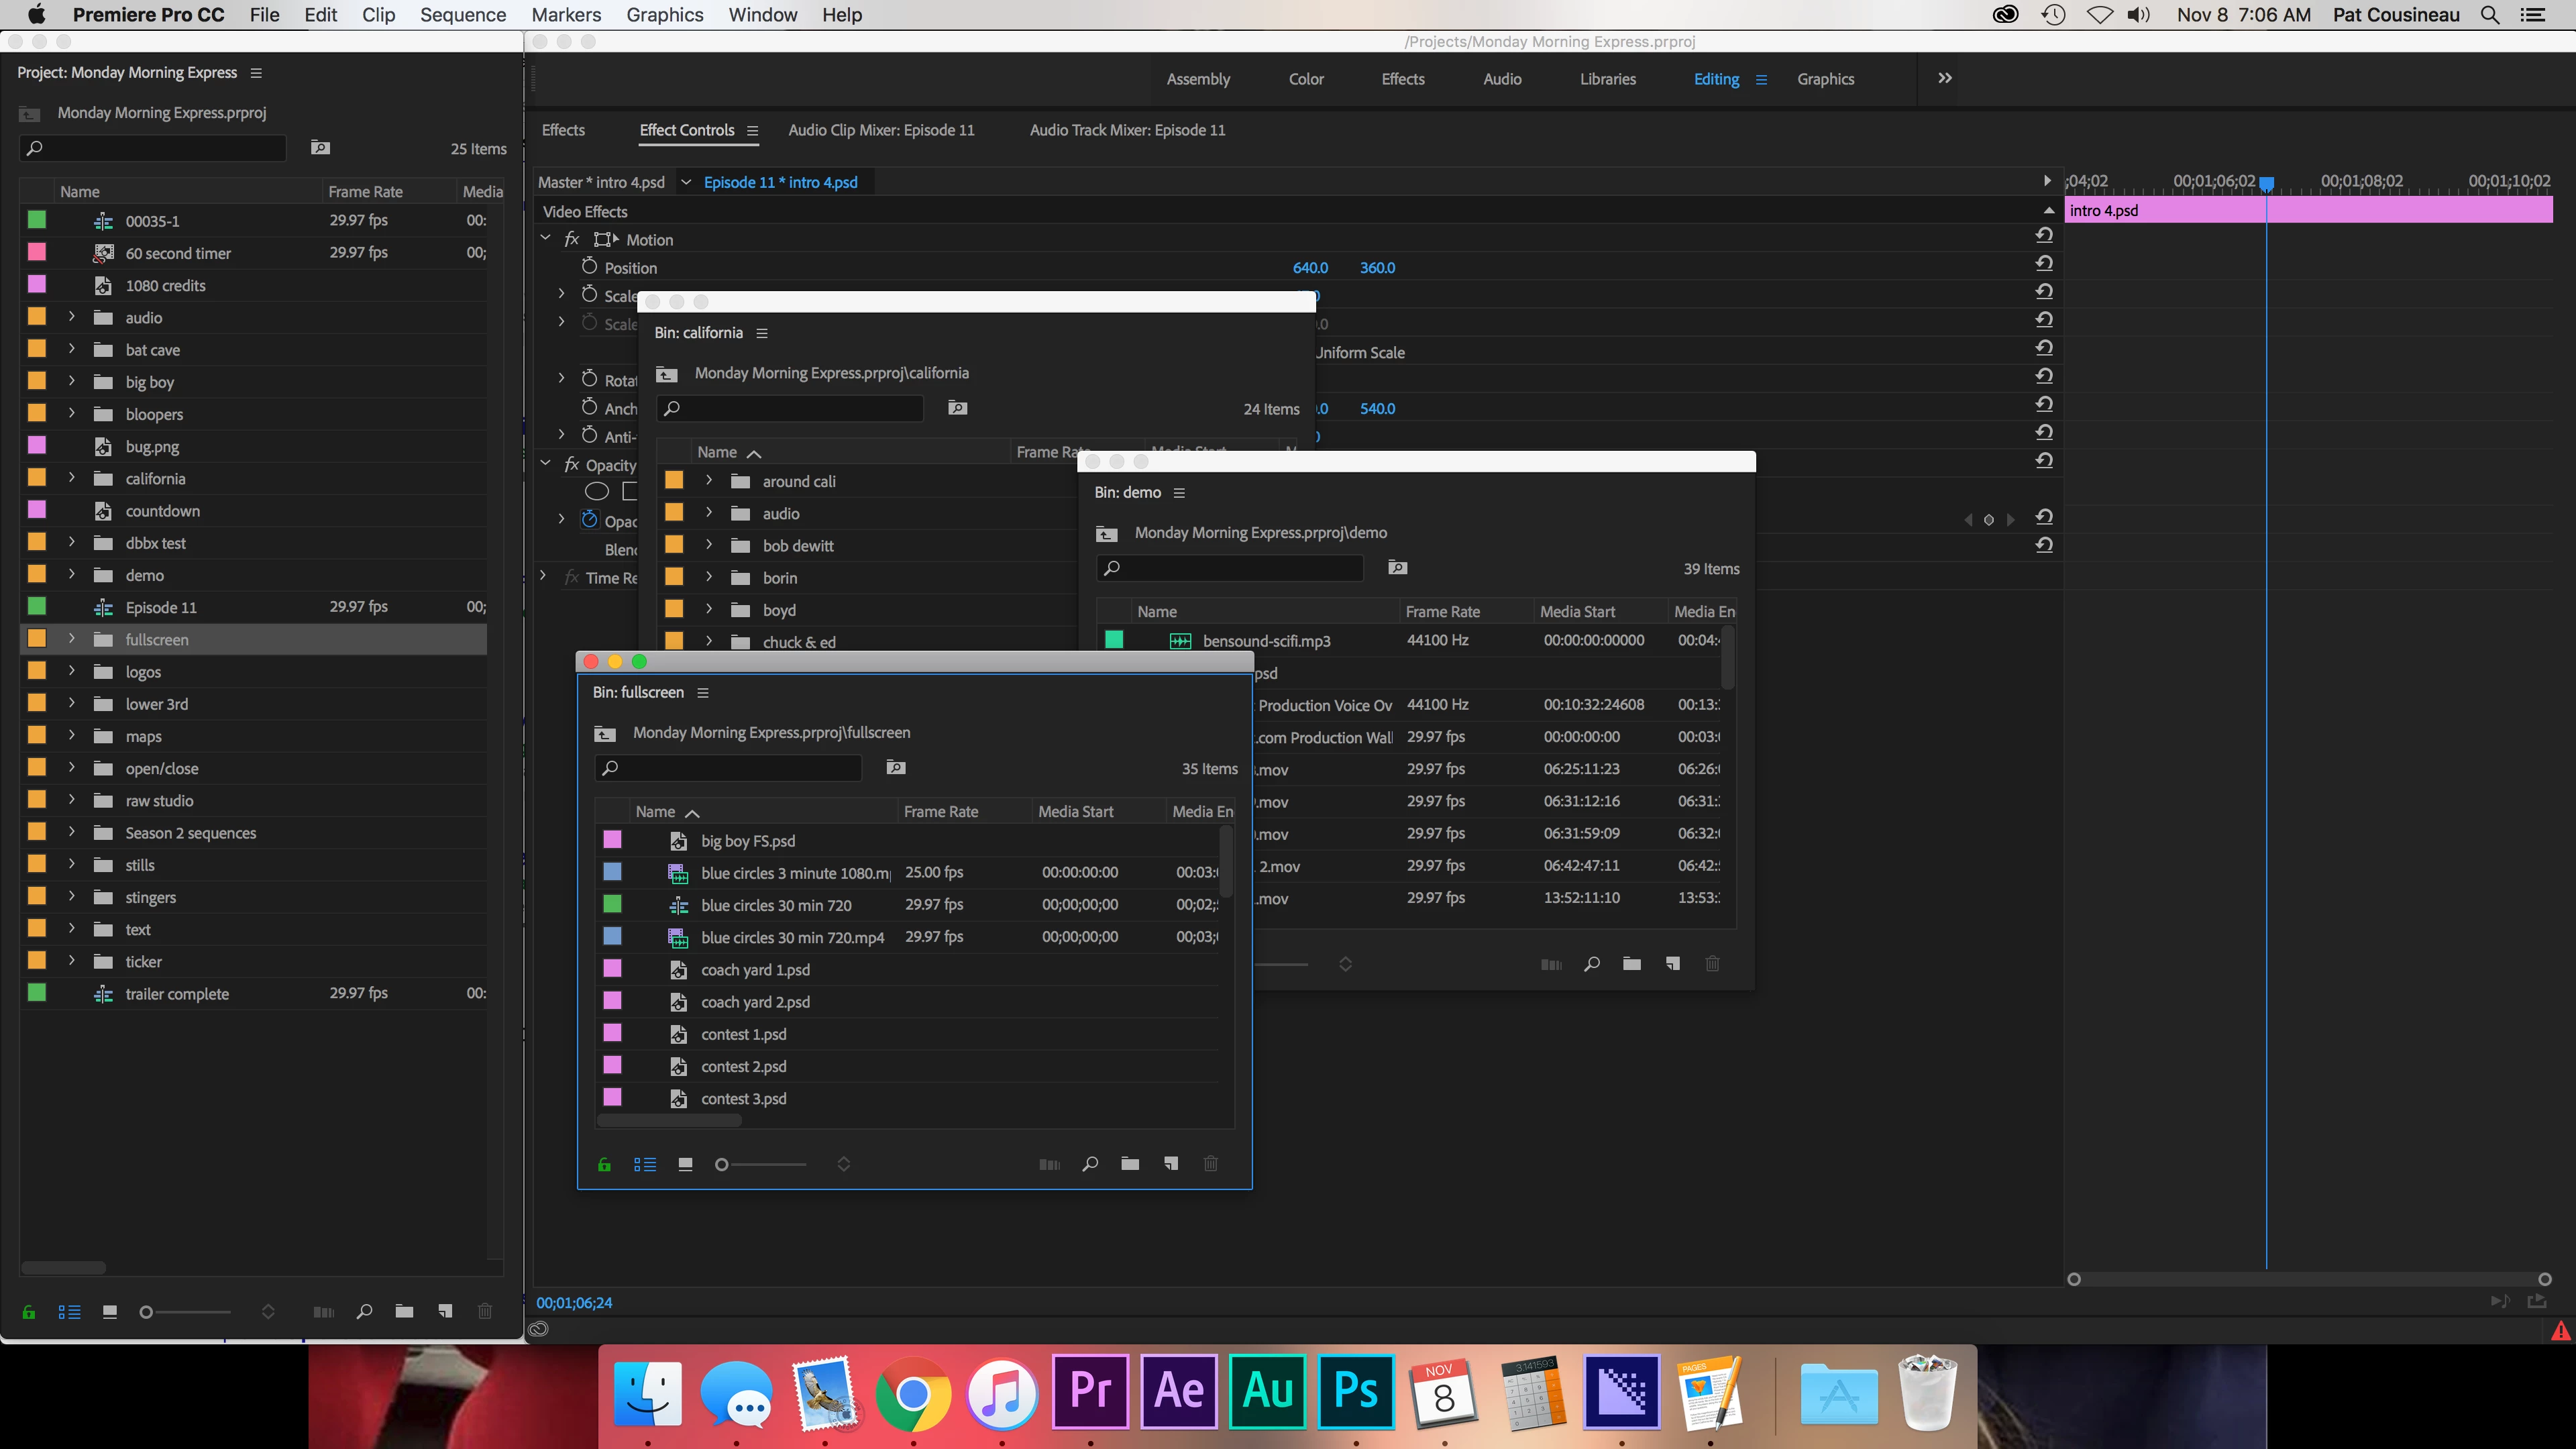
Task: Click Find icon in fullscreen bin
Action: (1090, 1163)
